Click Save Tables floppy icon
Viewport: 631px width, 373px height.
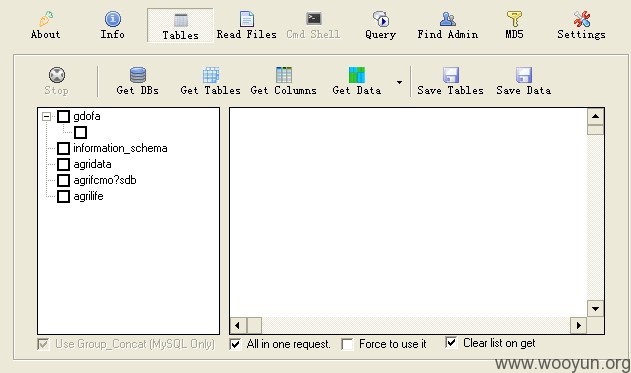(451, 75)
